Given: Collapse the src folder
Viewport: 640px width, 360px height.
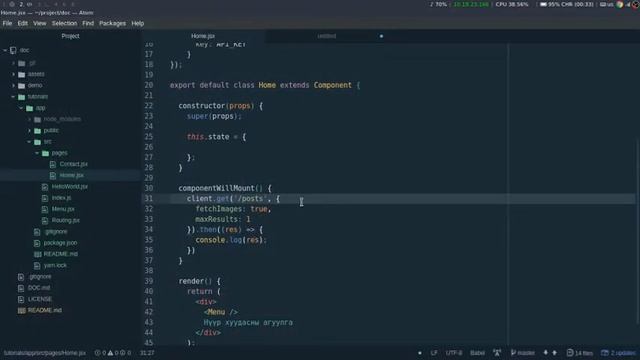Looking at the screenshot, I should coord(29,142).
